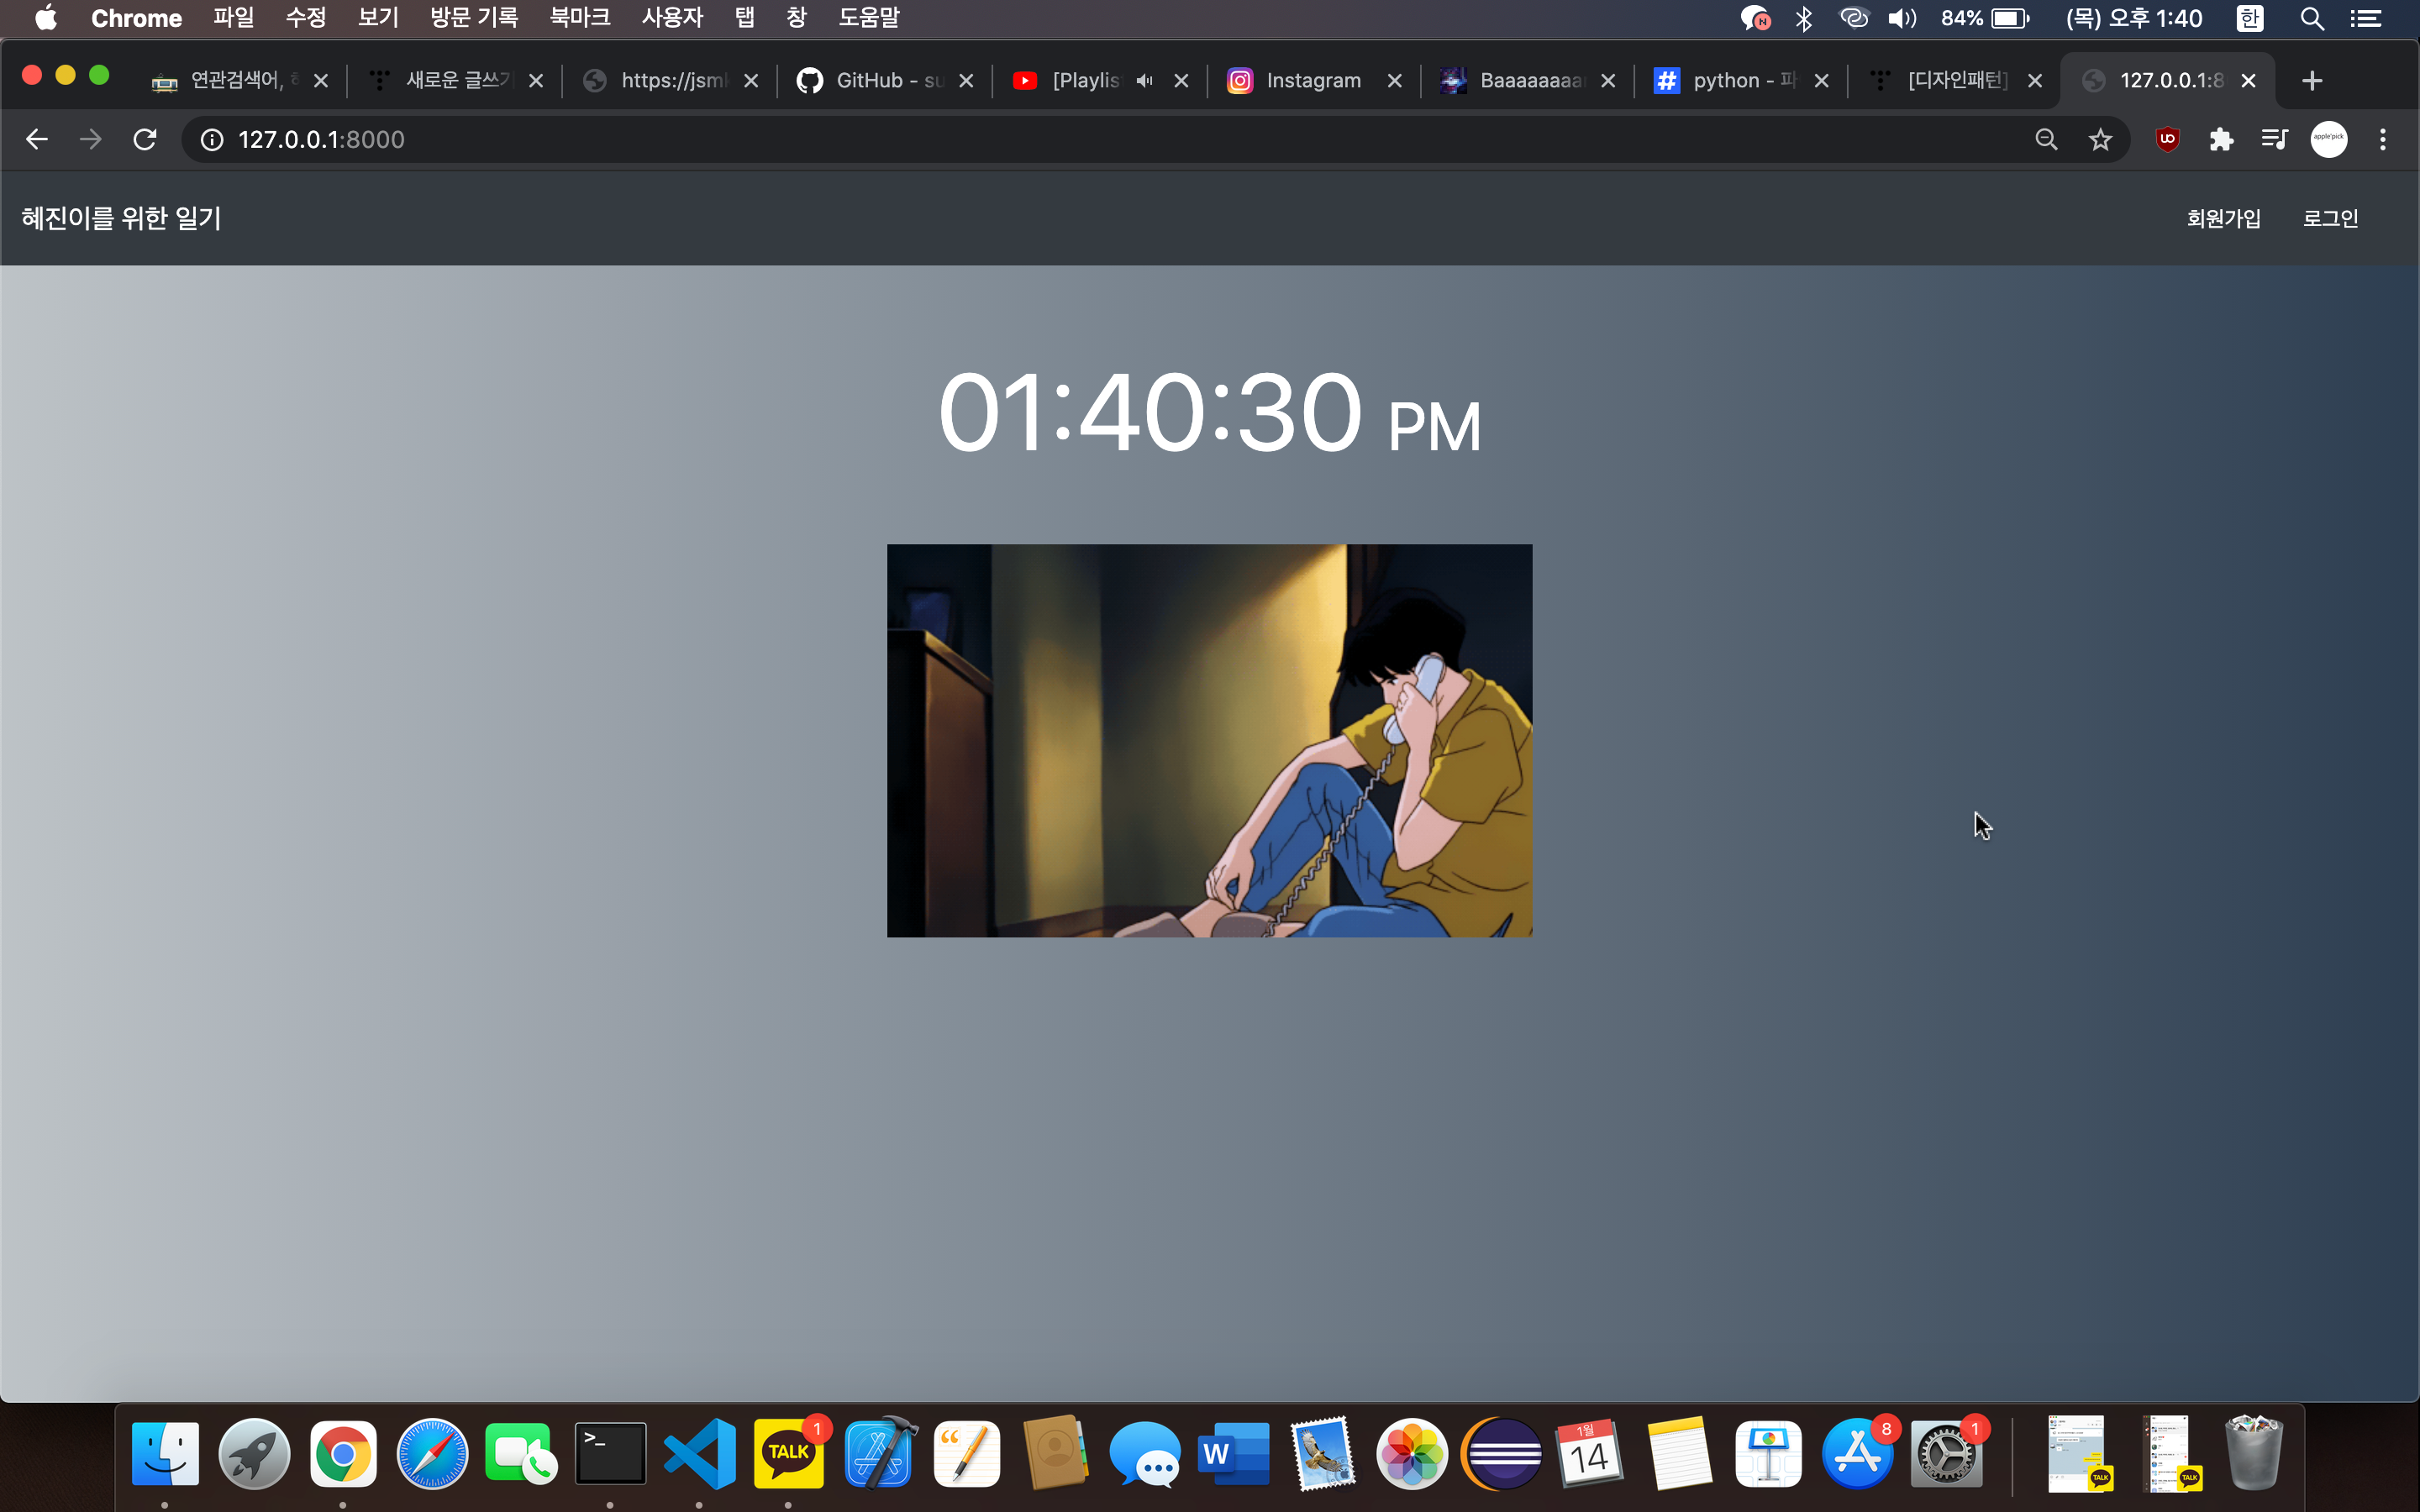
Task: Toggle the Korean input source in the menu bar
Action: (2250, 18)
